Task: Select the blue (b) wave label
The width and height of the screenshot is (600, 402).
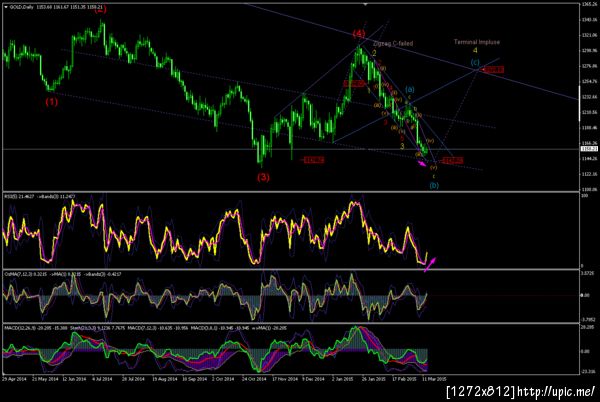Action: [x=434, y=186]
